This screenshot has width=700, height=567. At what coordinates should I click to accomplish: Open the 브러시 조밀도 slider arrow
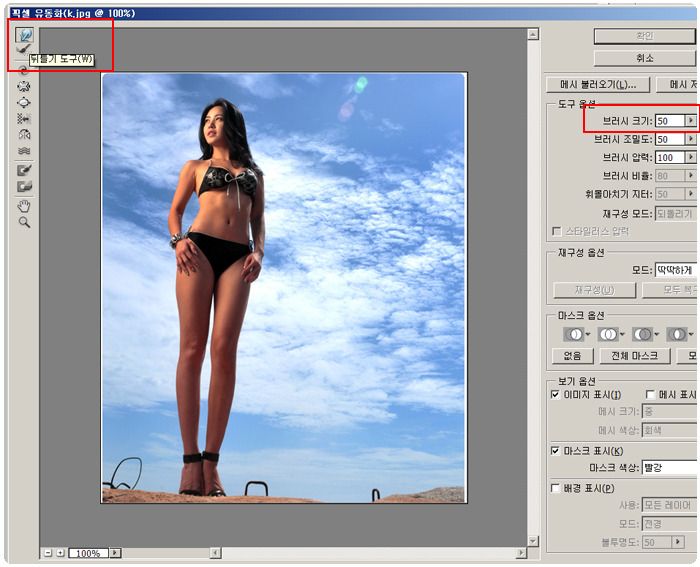691,139
